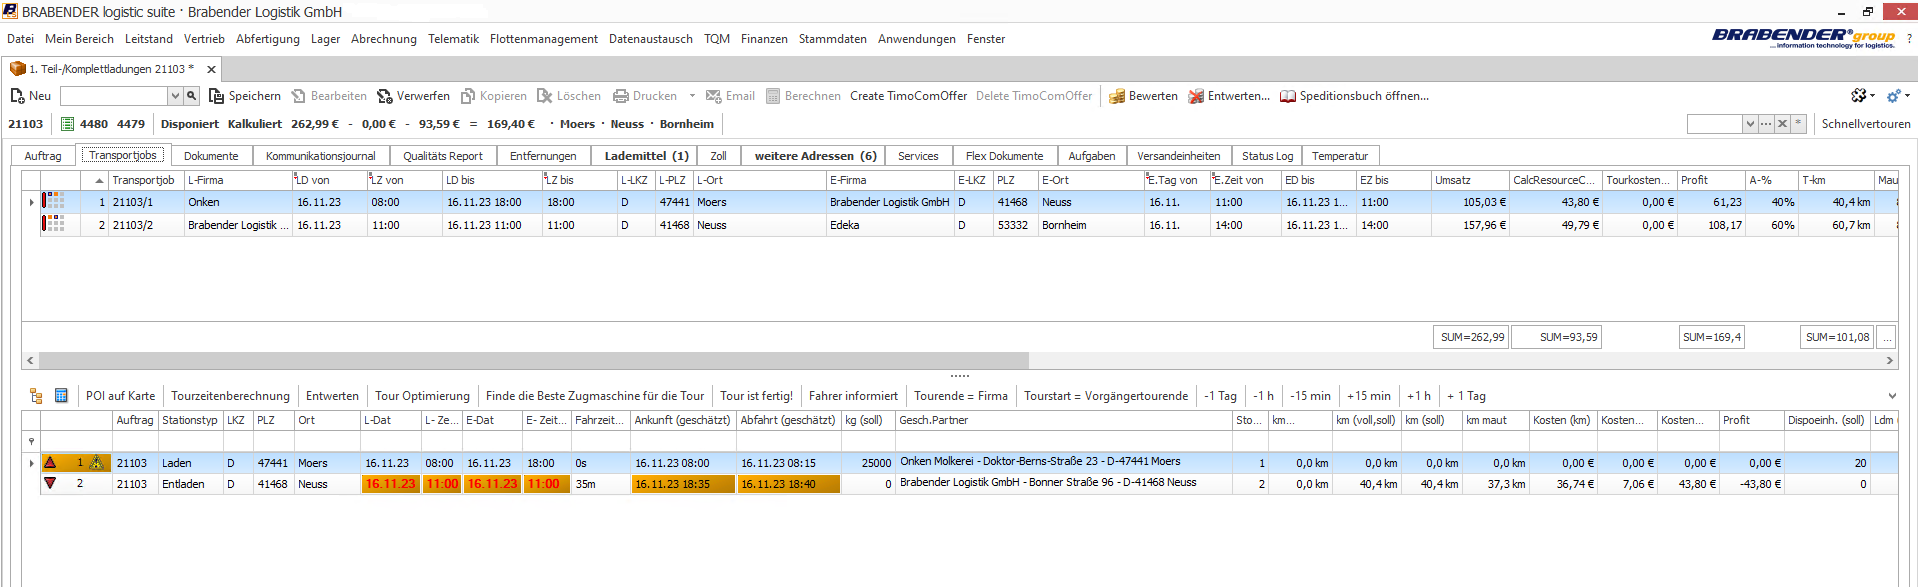Click the Verwerfen discard icon
The height and width of the screenshot is (587, 1918).
pyautogui.click(x=384, y=96)
